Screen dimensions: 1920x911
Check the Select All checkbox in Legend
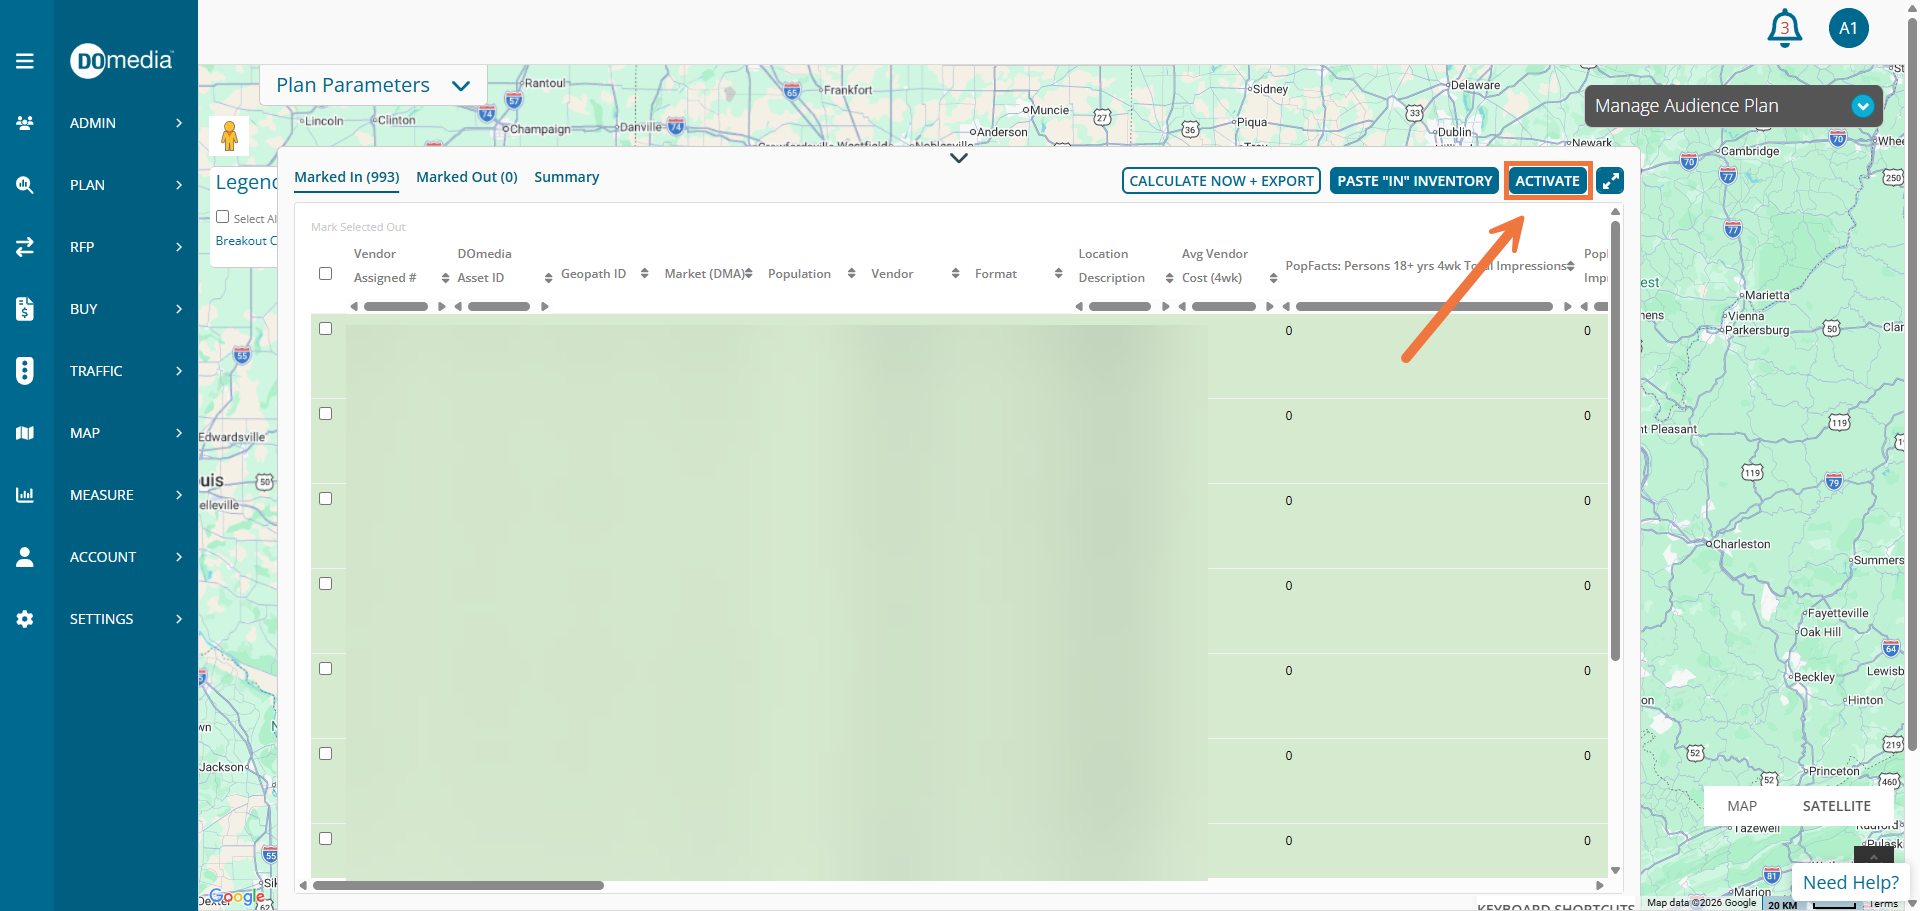(223, 217)
